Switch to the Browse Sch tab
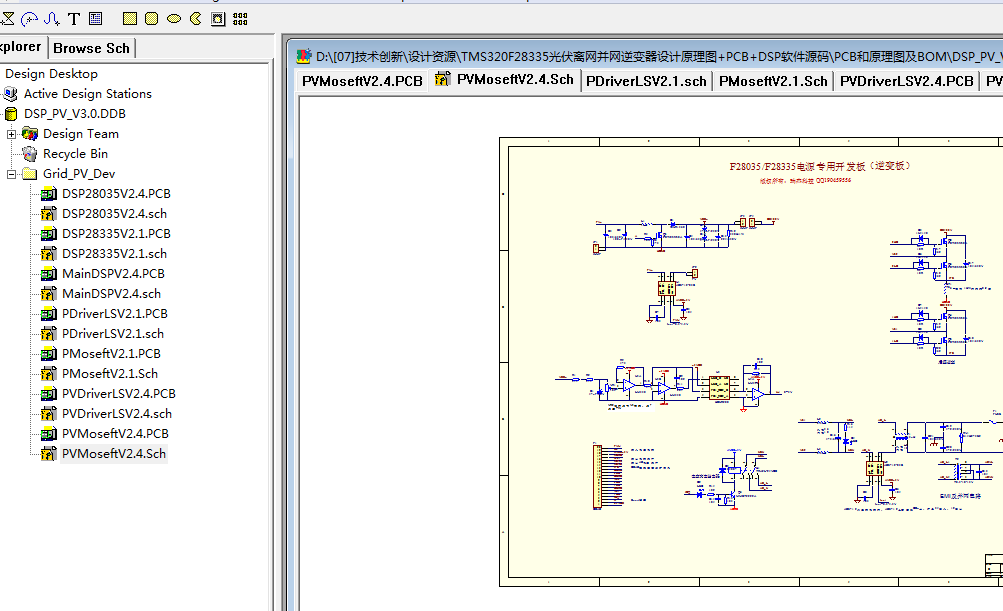Viewport: 1003px width, 611px height. coord(91,49)
